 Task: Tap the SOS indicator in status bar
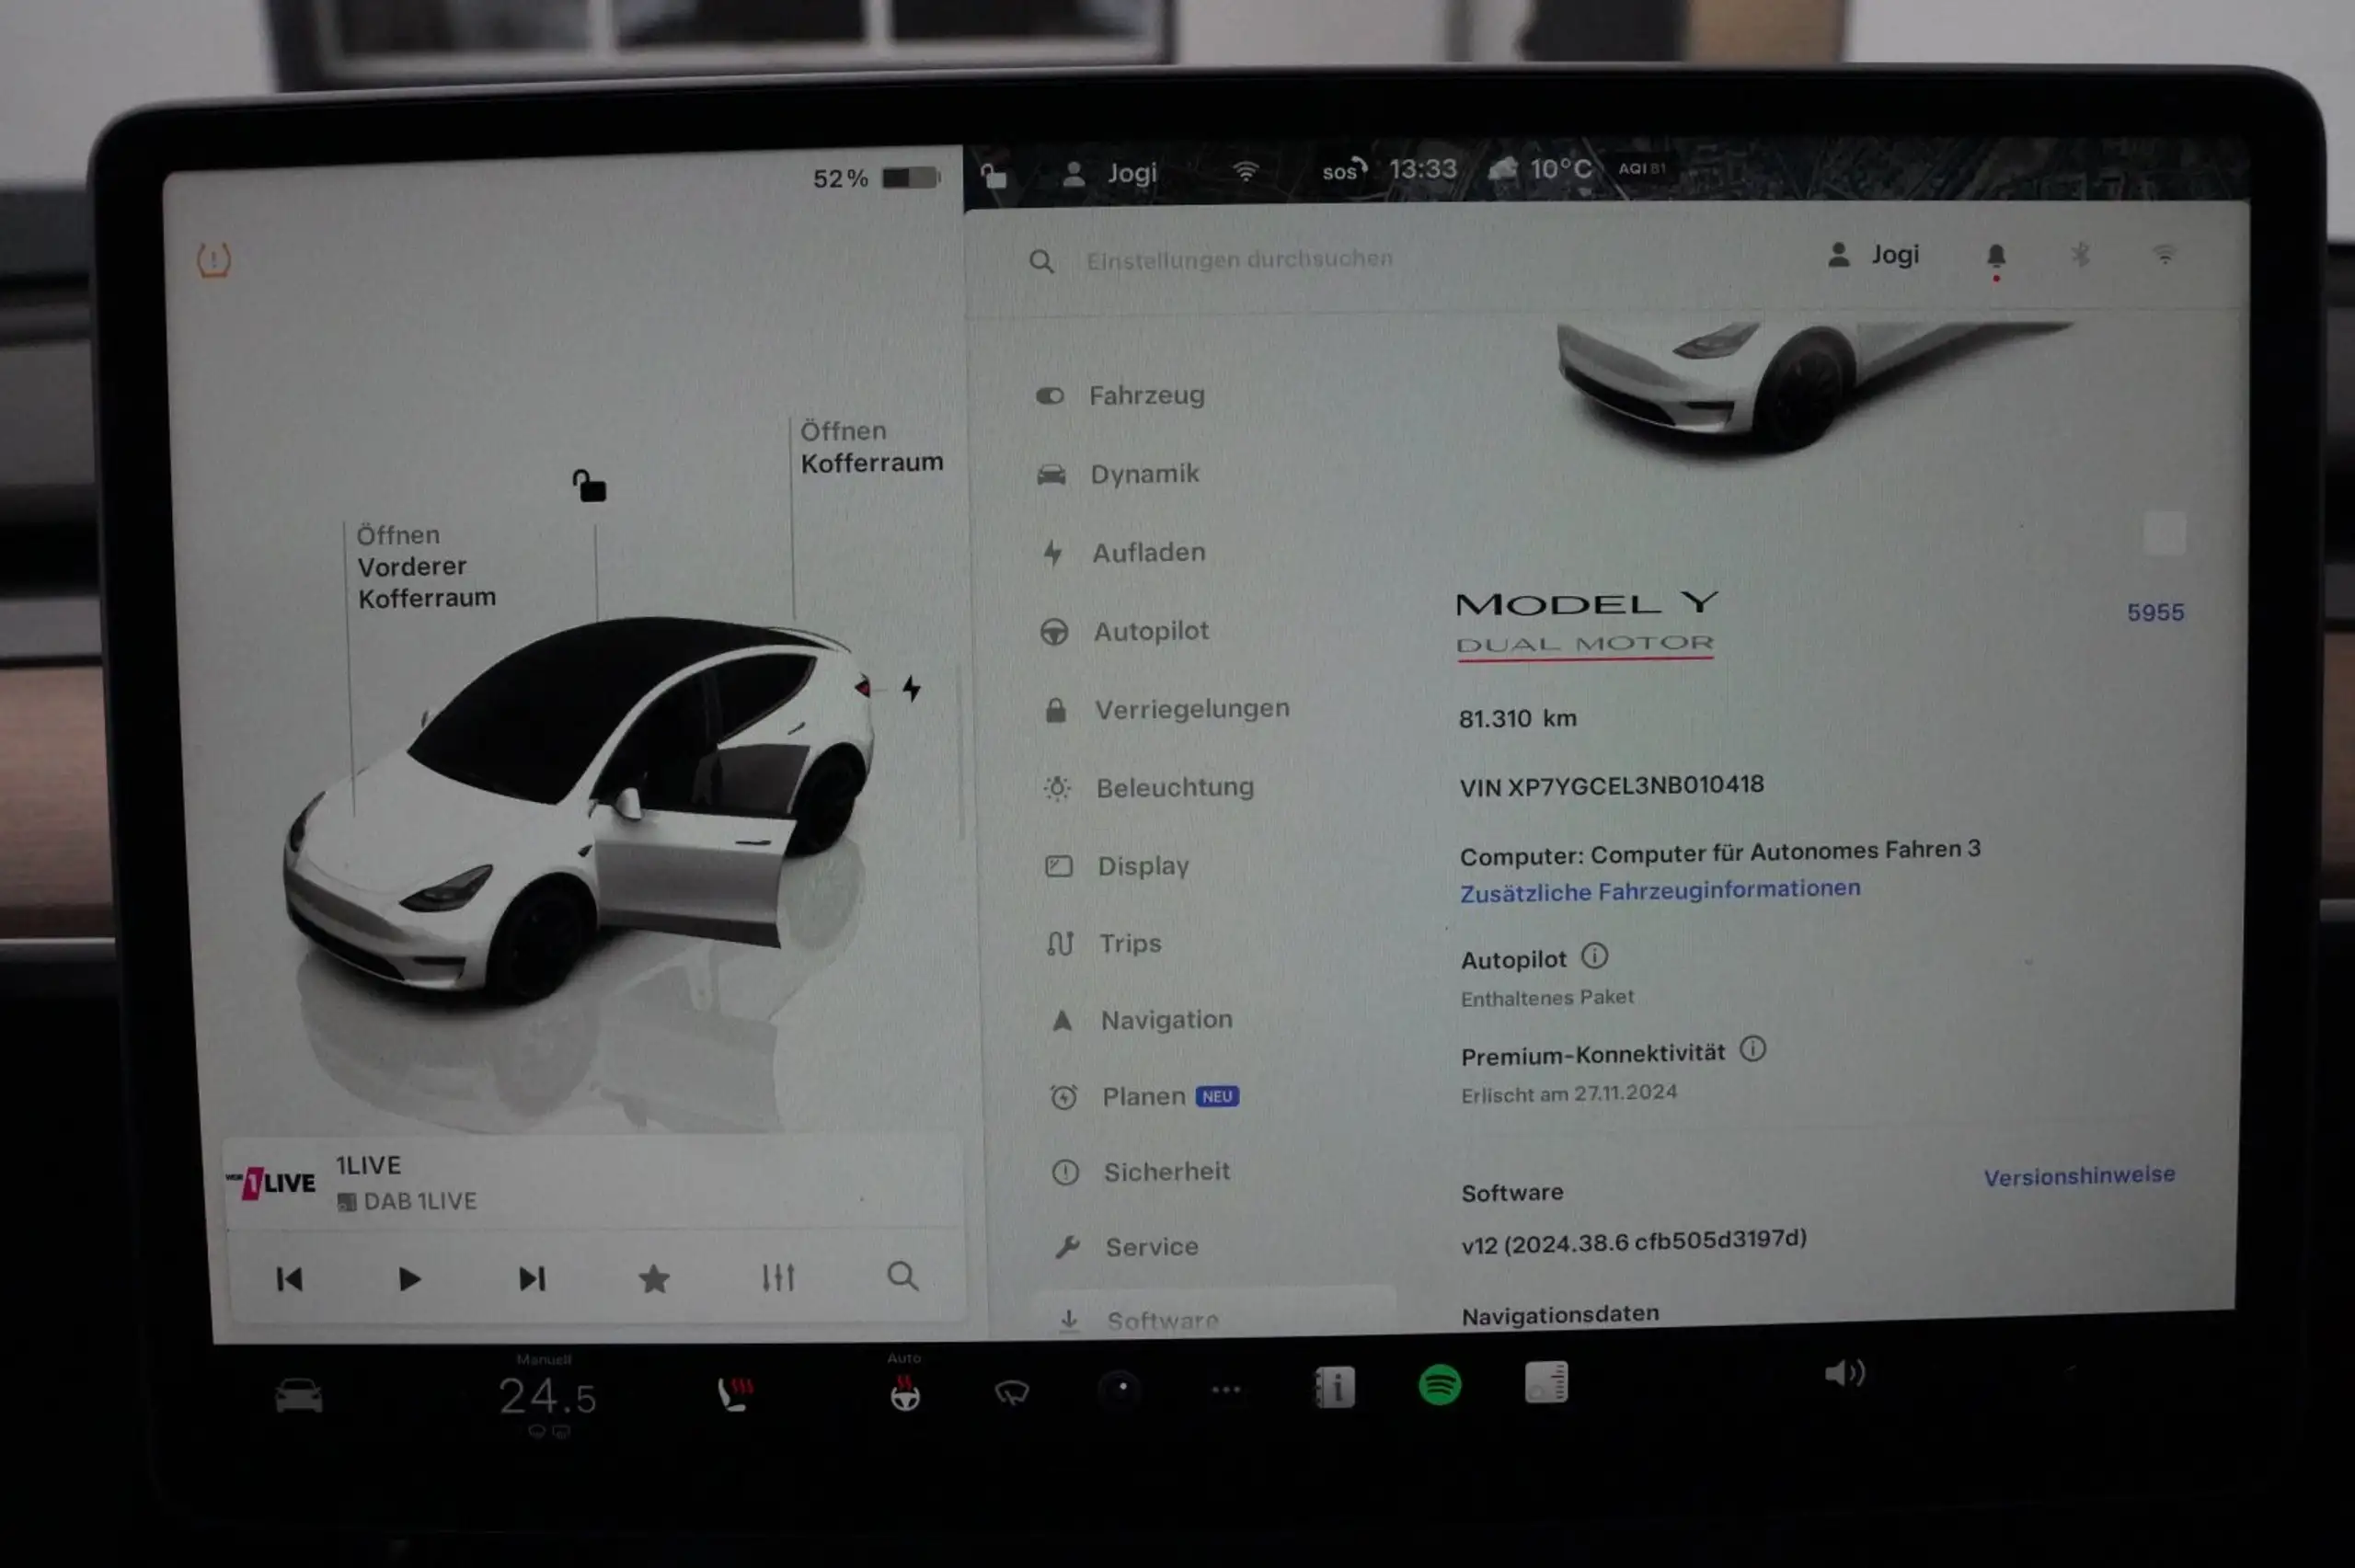click(1344, 170)
